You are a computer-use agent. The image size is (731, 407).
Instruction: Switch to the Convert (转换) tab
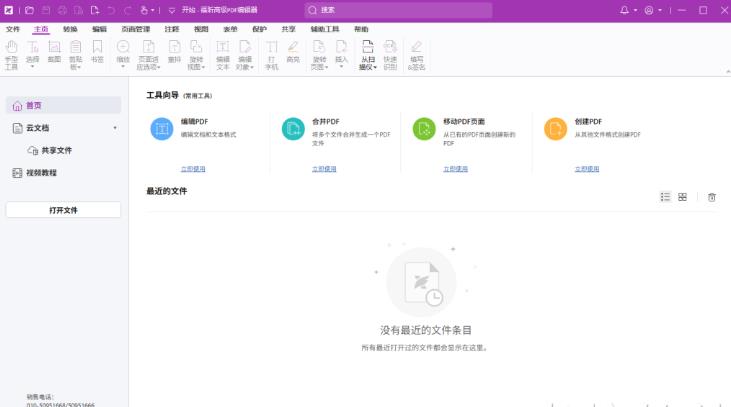click(70, 29)
